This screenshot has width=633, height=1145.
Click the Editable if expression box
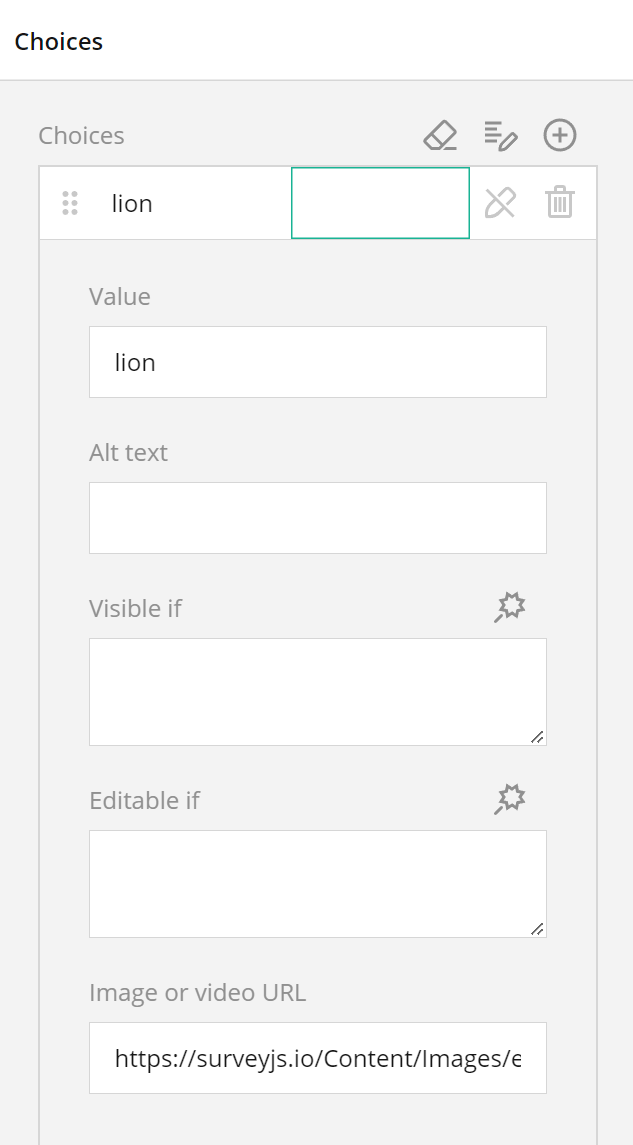click(317, 882)
